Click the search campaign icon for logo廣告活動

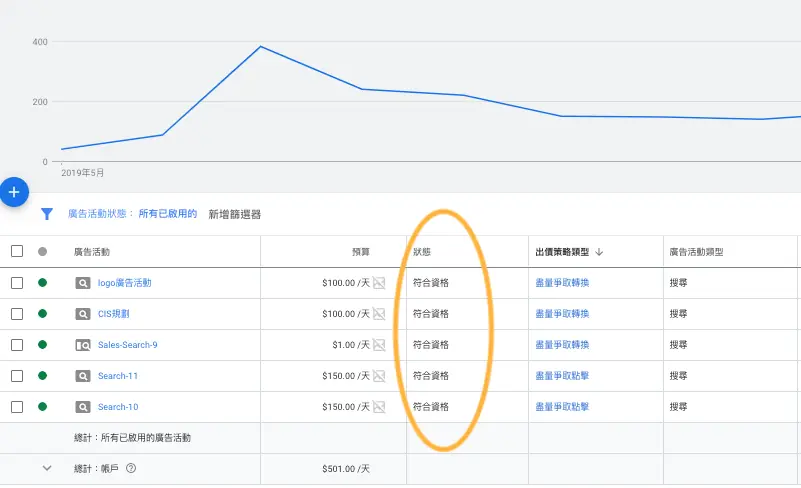(83, 283)
